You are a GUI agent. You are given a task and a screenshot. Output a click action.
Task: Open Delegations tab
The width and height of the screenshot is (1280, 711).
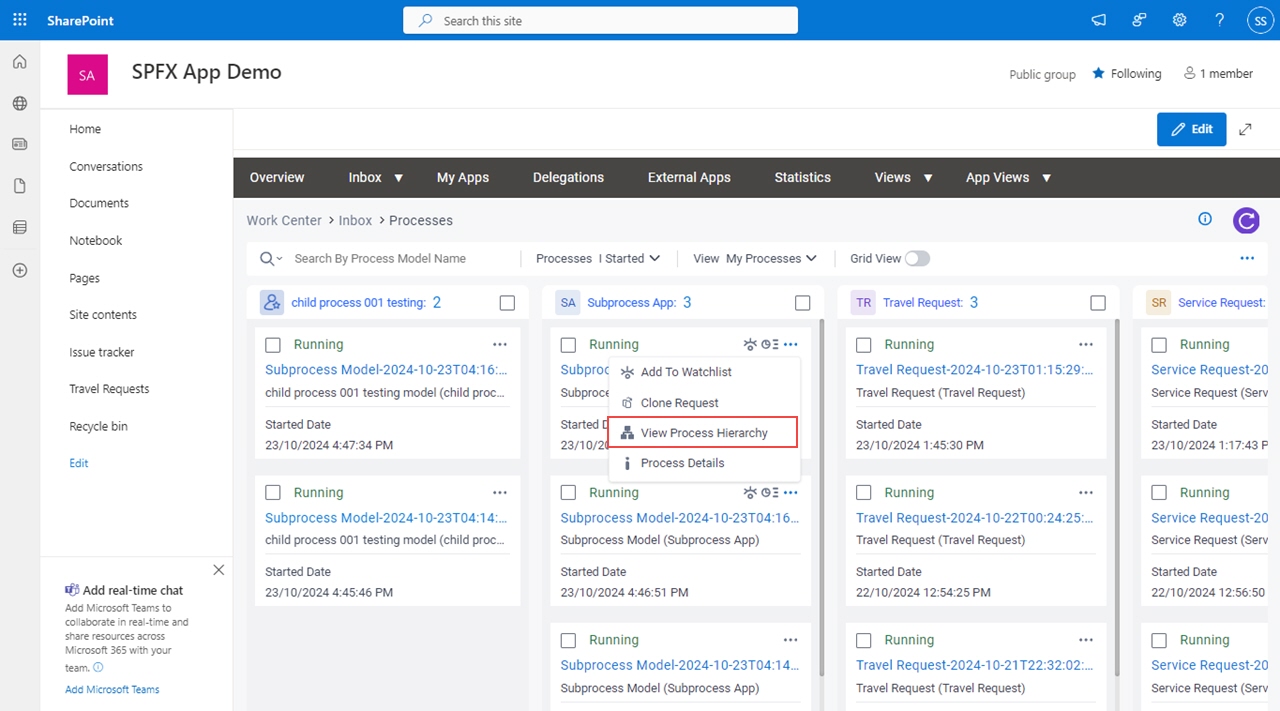pos(568,177)
